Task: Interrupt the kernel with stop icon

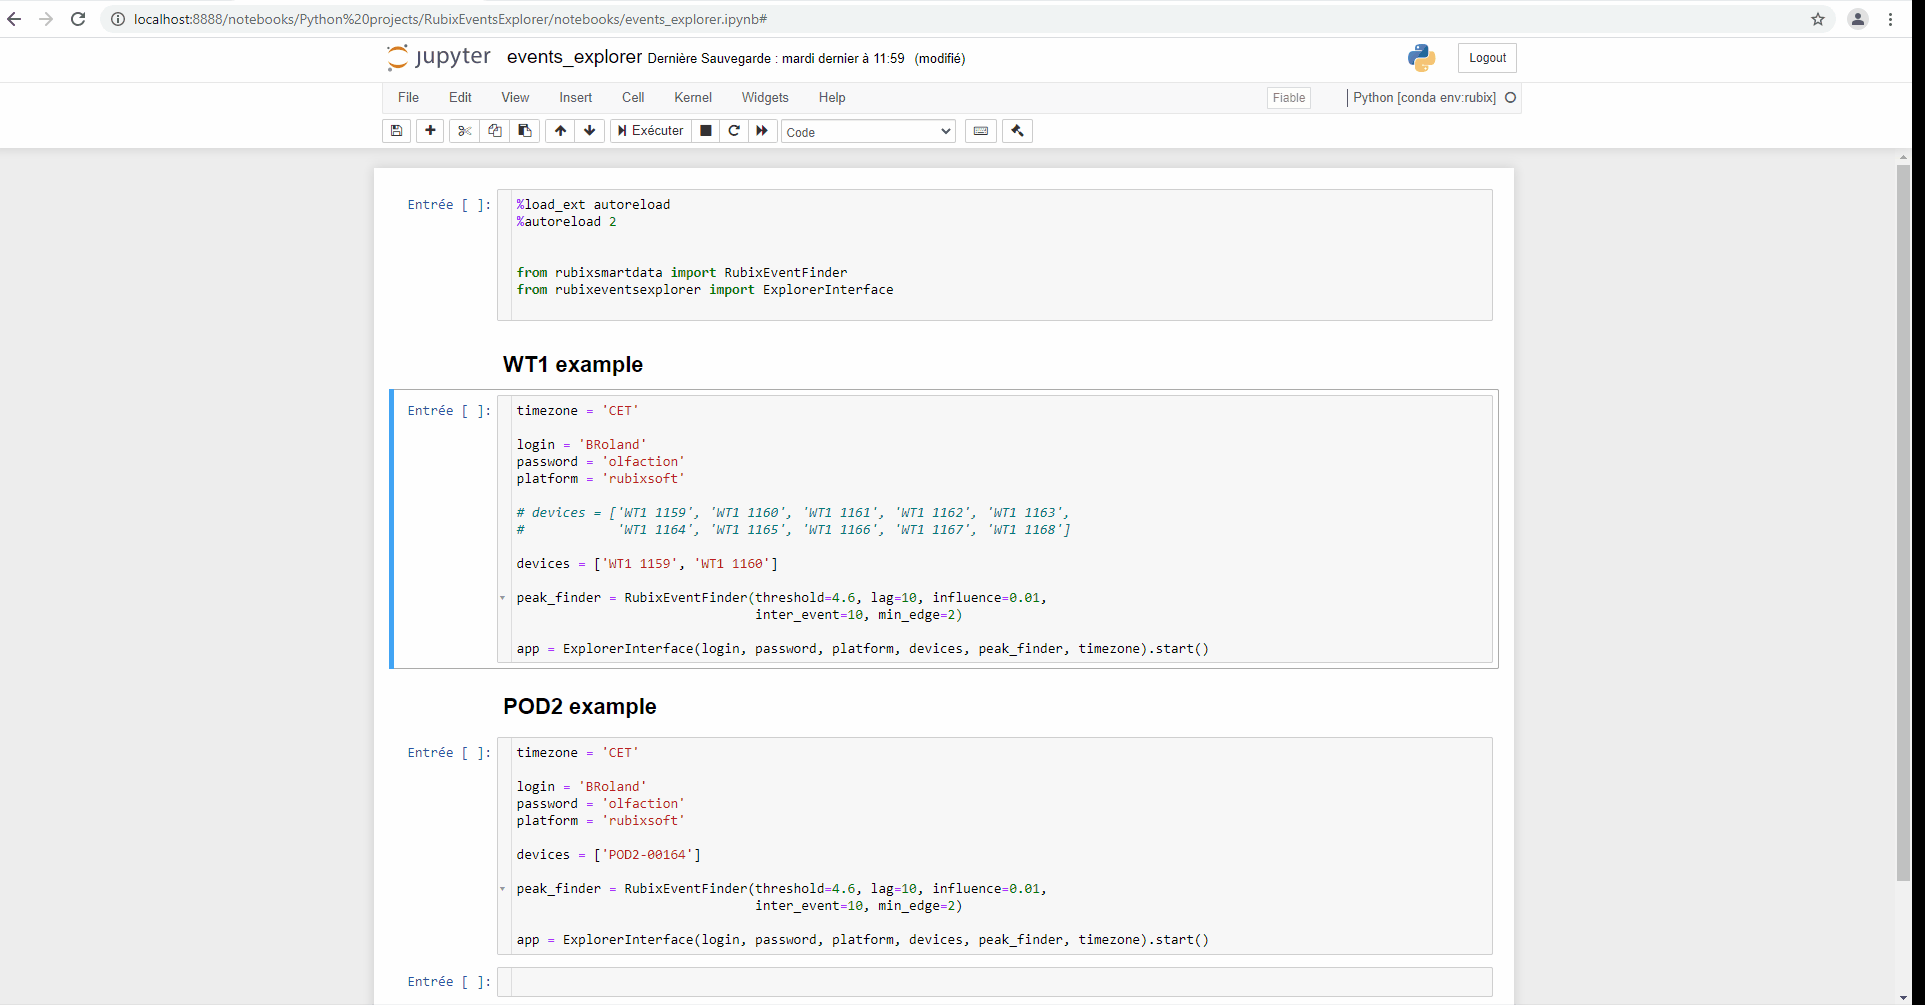Action: click(706, 131)
